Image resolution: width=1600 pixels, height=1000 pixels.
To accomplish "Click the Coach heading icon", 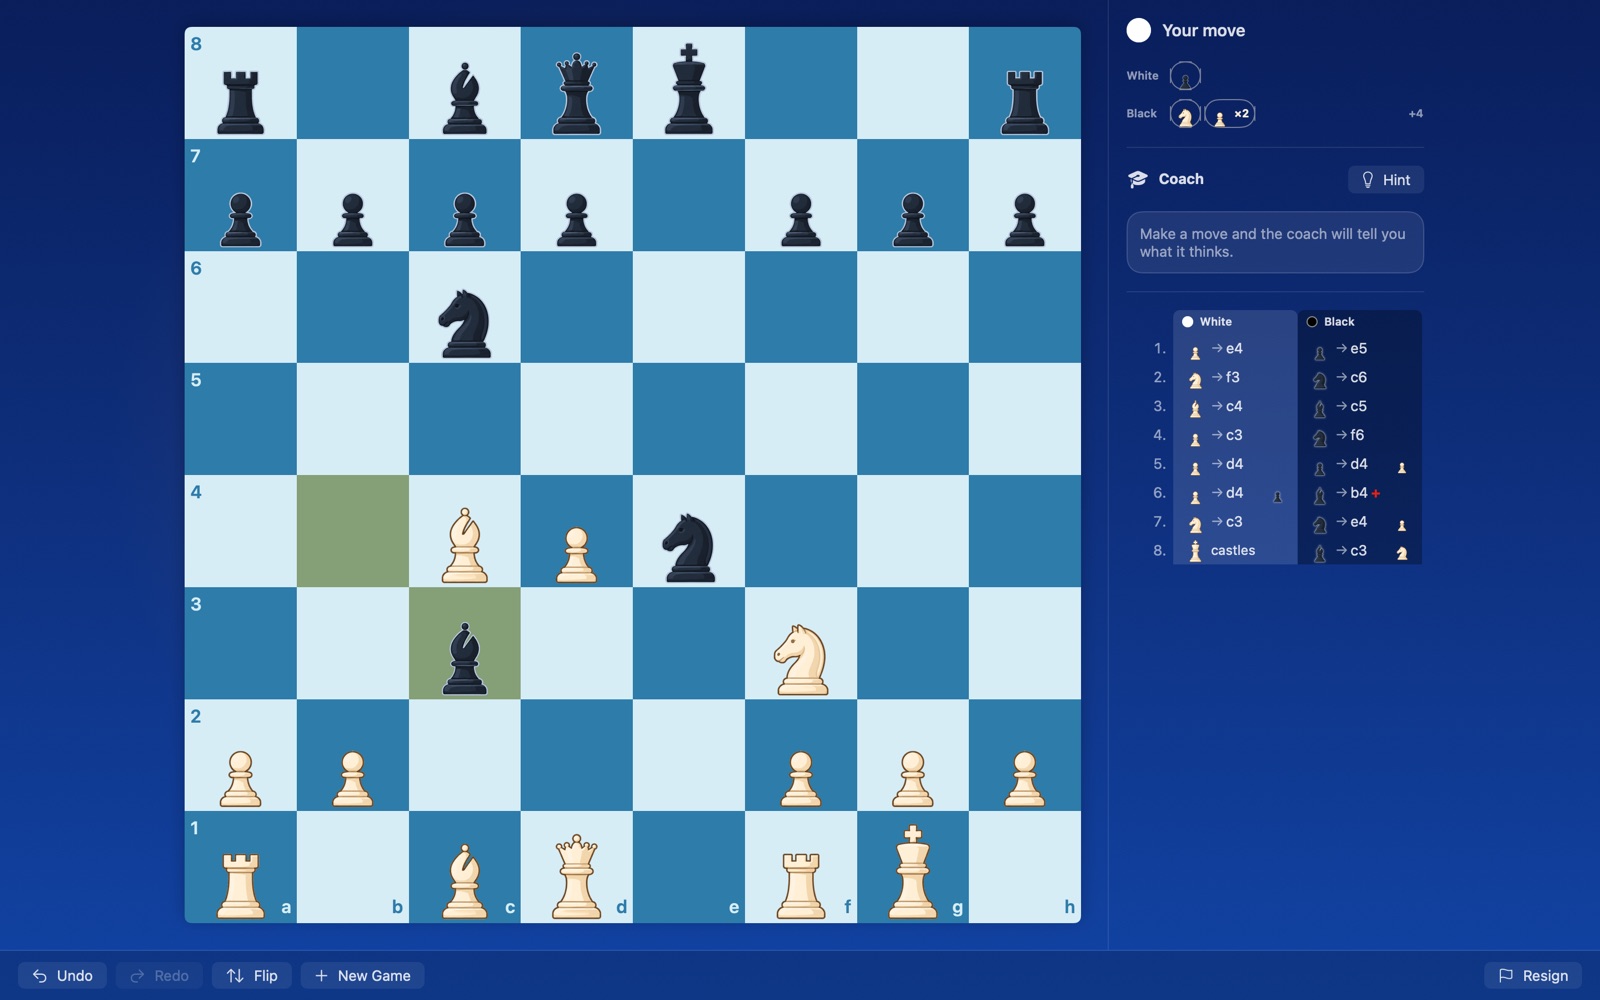I will click(x=1138, y=179).
